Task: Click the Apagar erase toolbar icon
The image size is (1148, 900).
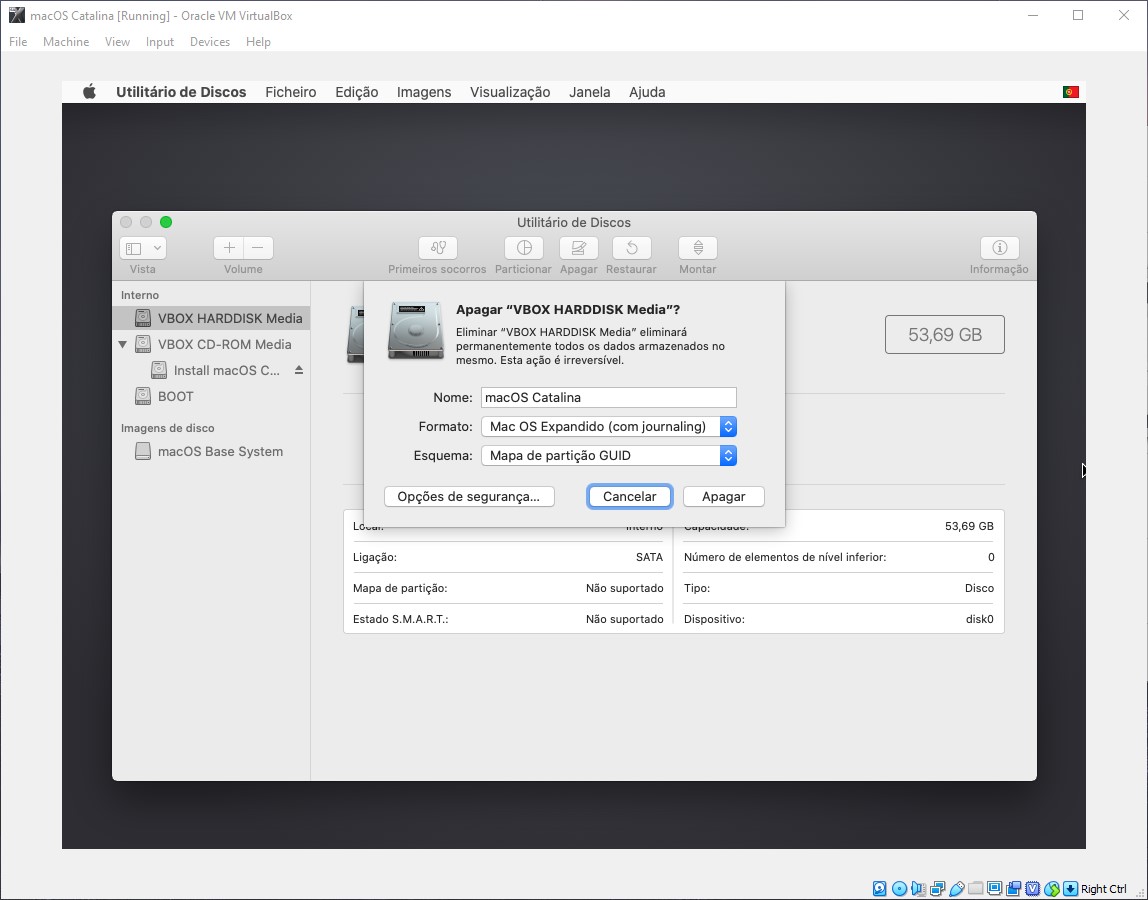Action: click(578, 248)
